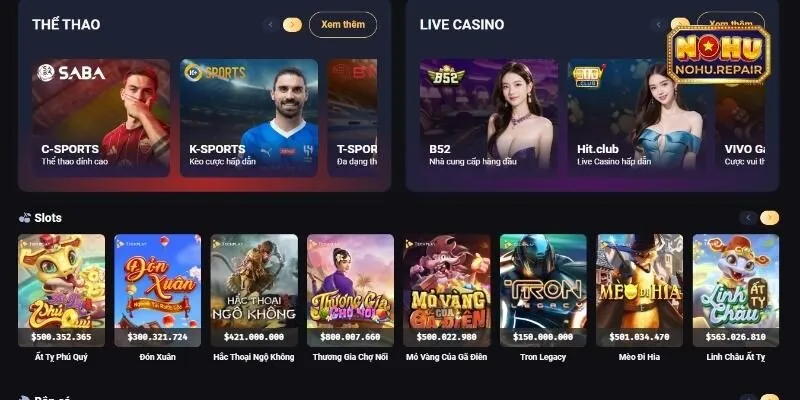This screenshot has height=400, width=800.
Task: Go to previous Thể Thao carousel page
Action: 271,24
